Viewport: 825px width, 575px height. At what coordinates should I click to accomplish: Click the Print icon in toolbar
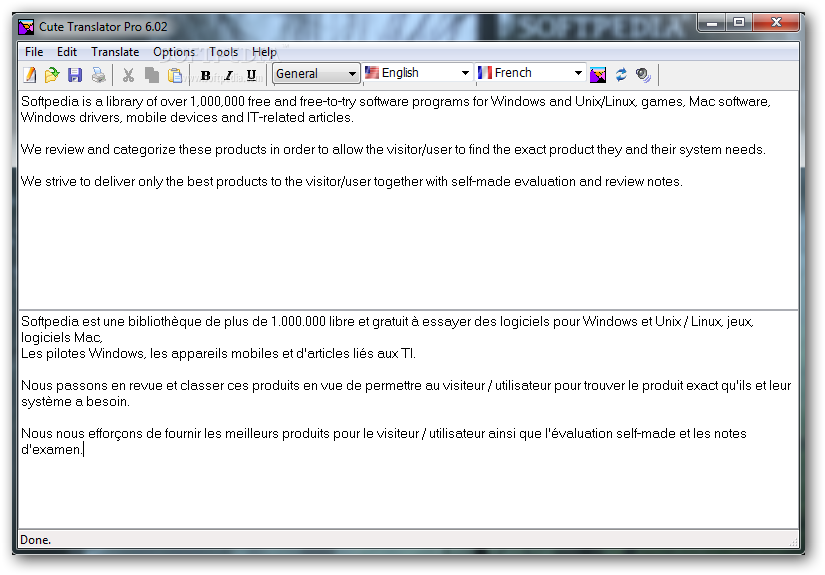coord(98,75)
